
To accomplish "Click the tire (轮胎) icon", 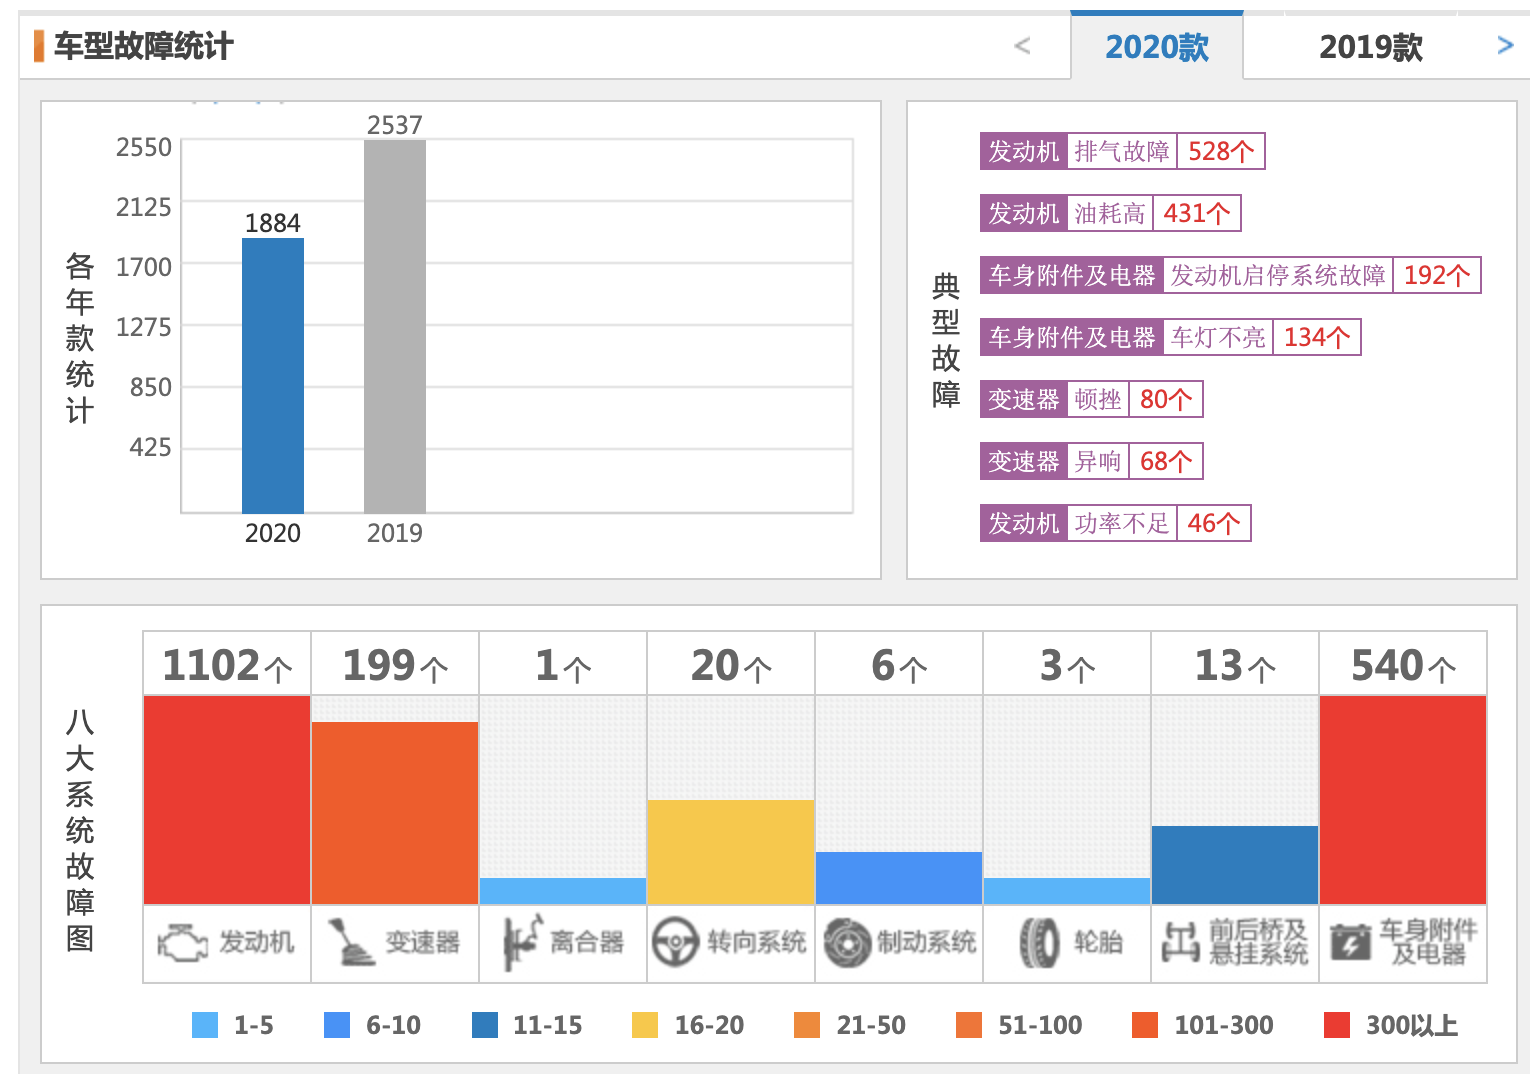I will [1039, 942].
